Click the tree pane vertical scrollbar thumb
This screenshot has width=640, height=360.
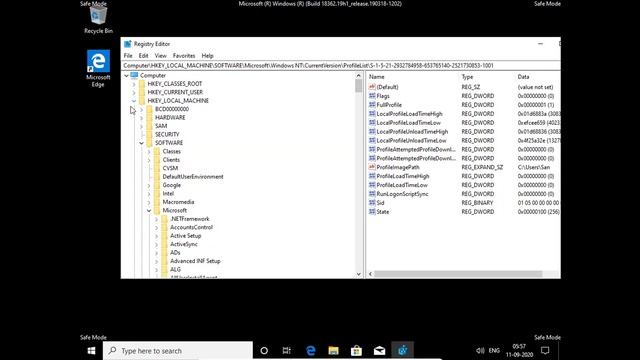(358, 86)
